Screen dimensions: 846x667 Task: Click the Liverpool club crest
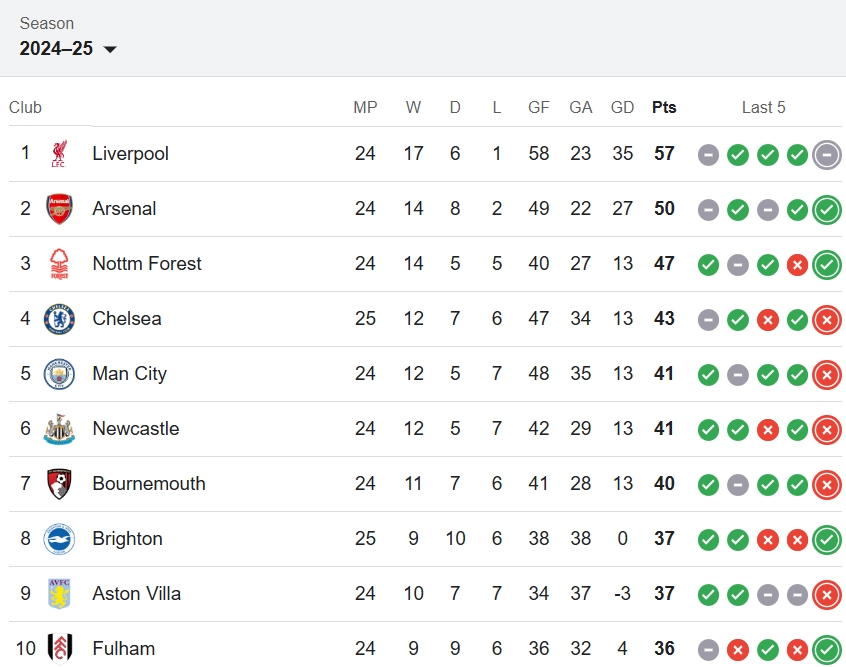click(59, 154)
